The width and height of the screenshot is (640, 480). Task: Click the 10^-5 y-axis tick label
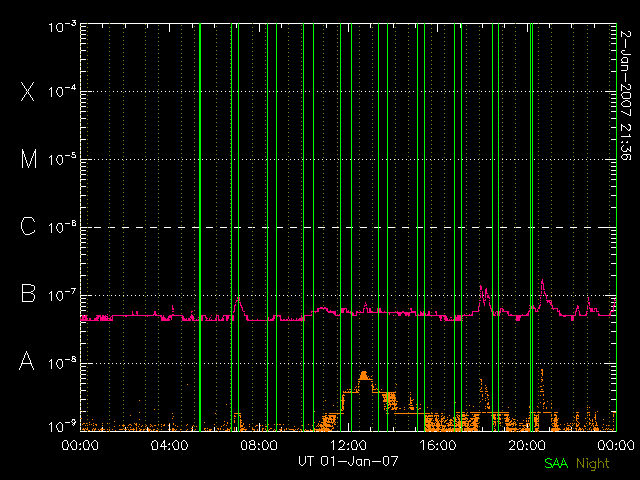[x=62, y=159]
